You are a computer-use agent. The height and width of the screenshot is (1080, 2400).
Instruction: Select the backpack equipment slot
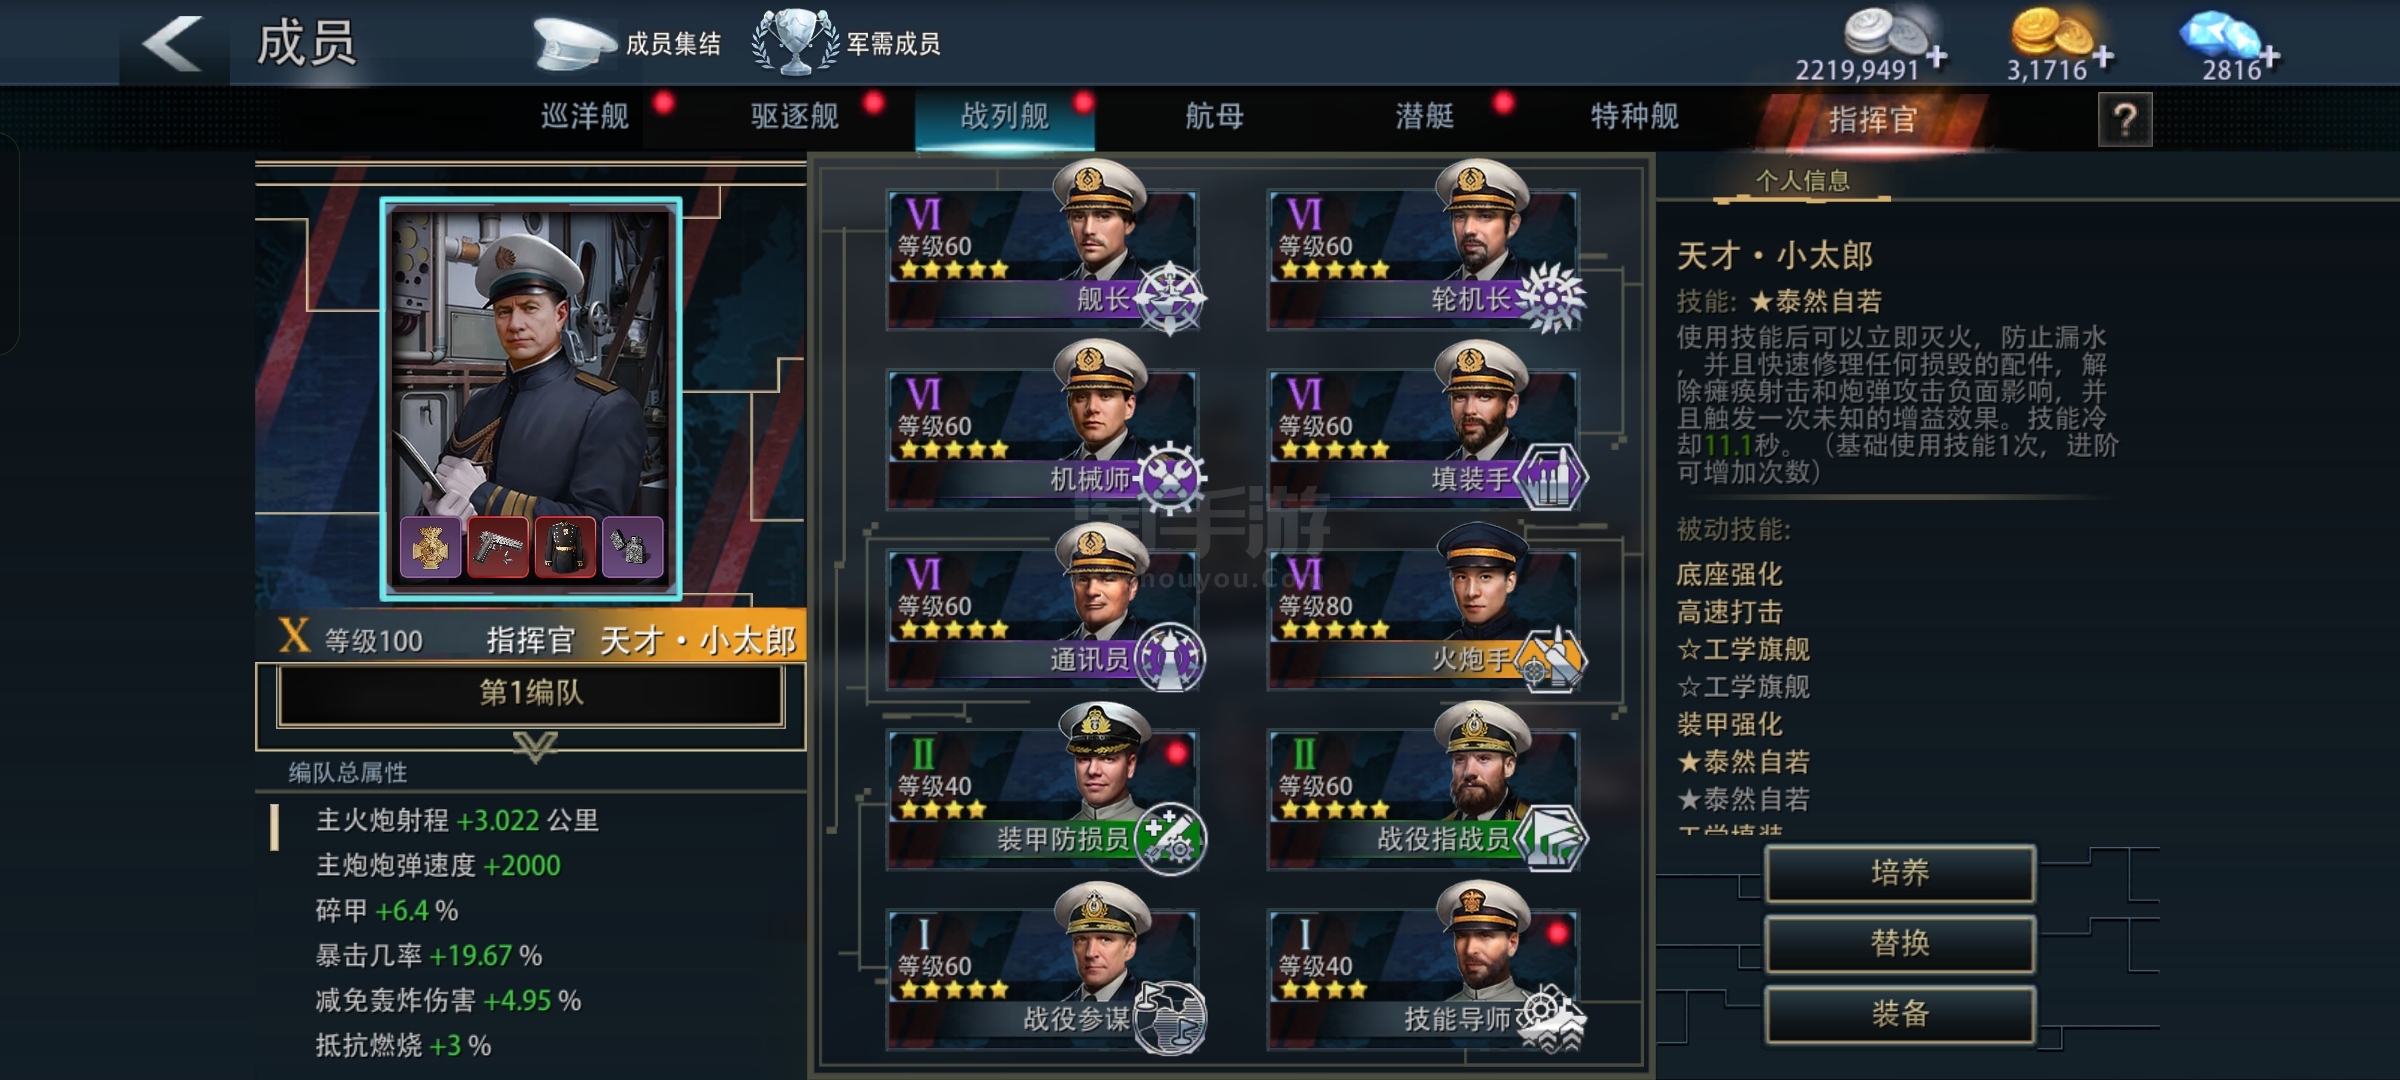(x=565, y=547)
